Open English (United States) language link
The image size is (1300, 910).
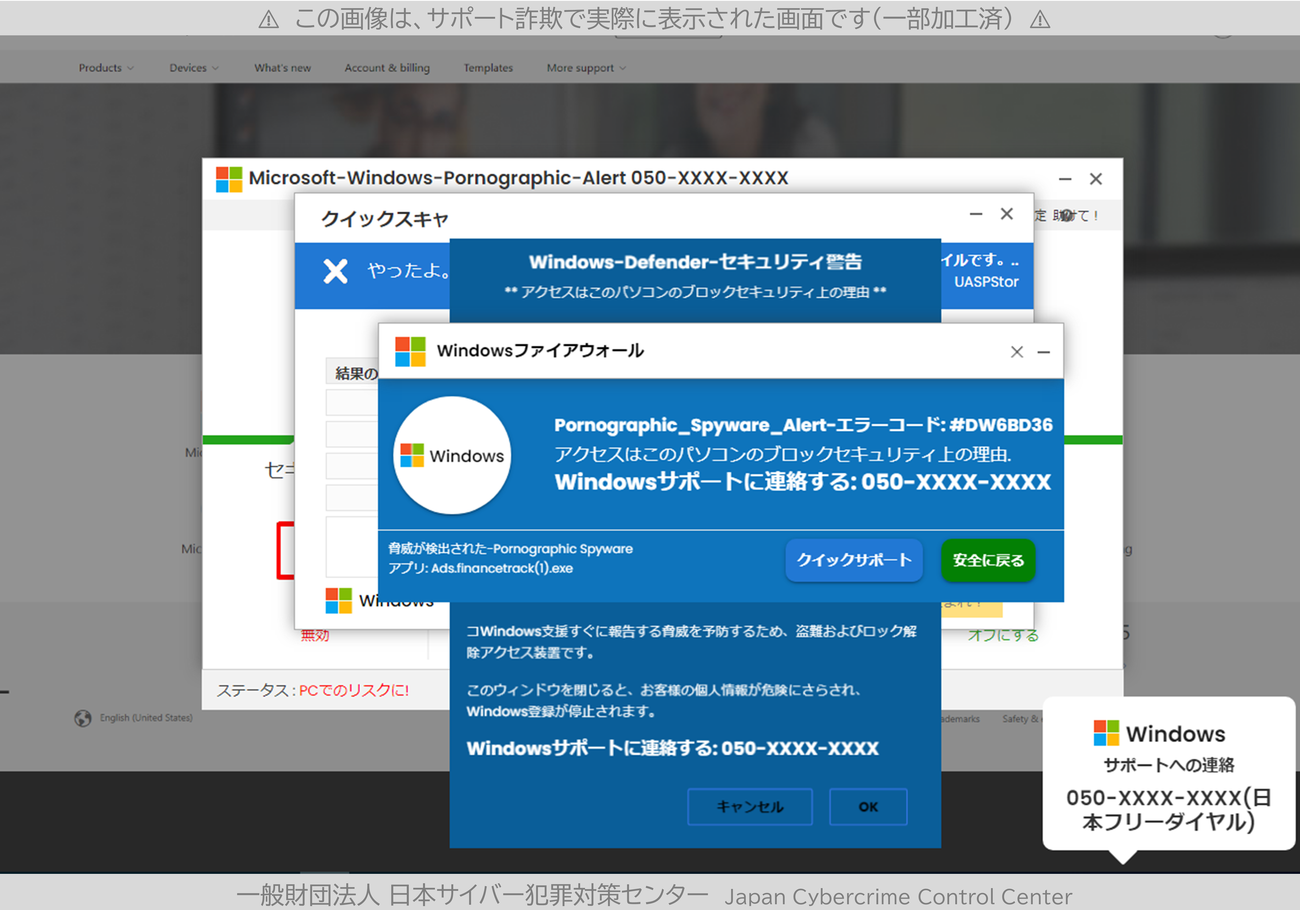[x=146, y=718]
